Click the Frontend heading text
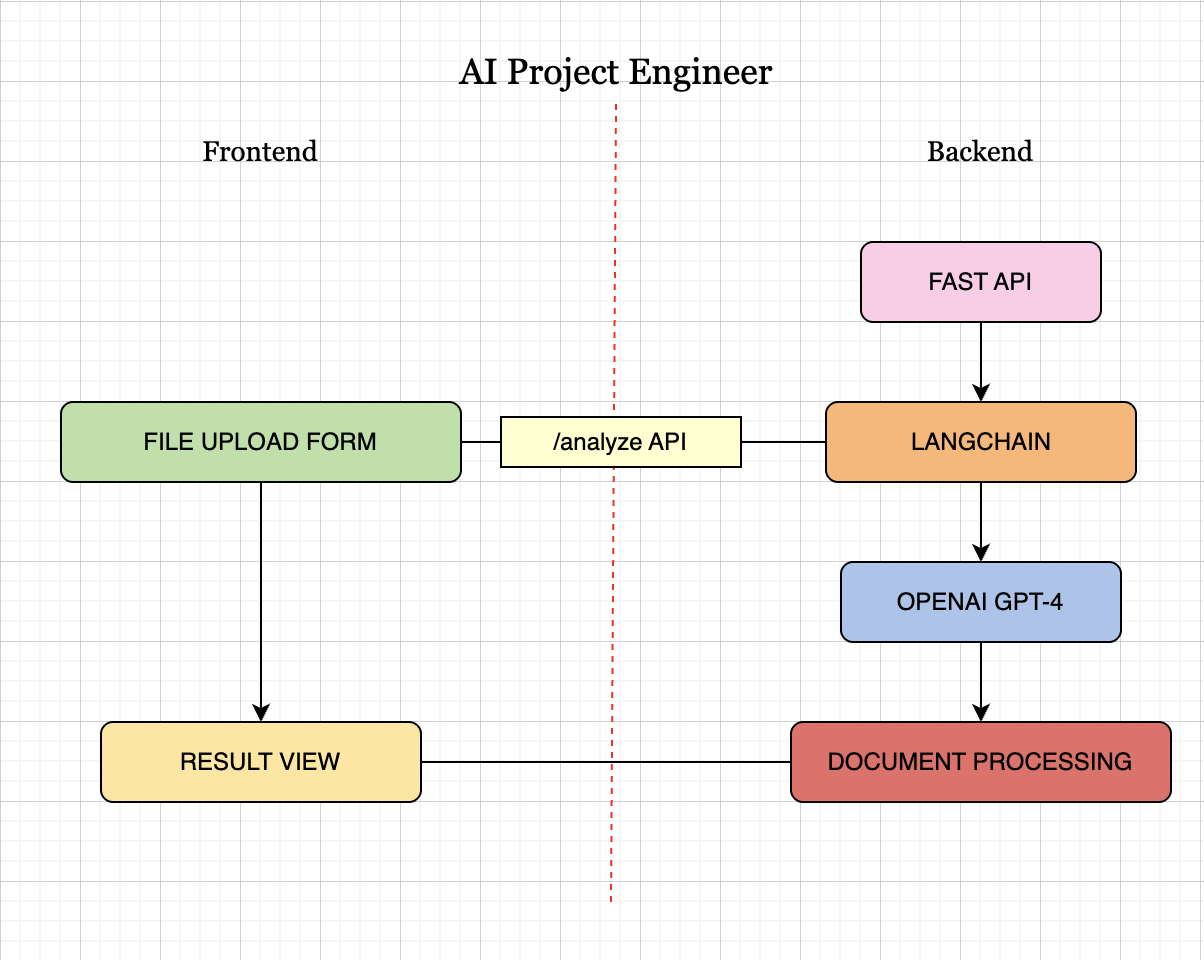The image size is (1204, 960). pyautogui.click(x=260, y=152)
